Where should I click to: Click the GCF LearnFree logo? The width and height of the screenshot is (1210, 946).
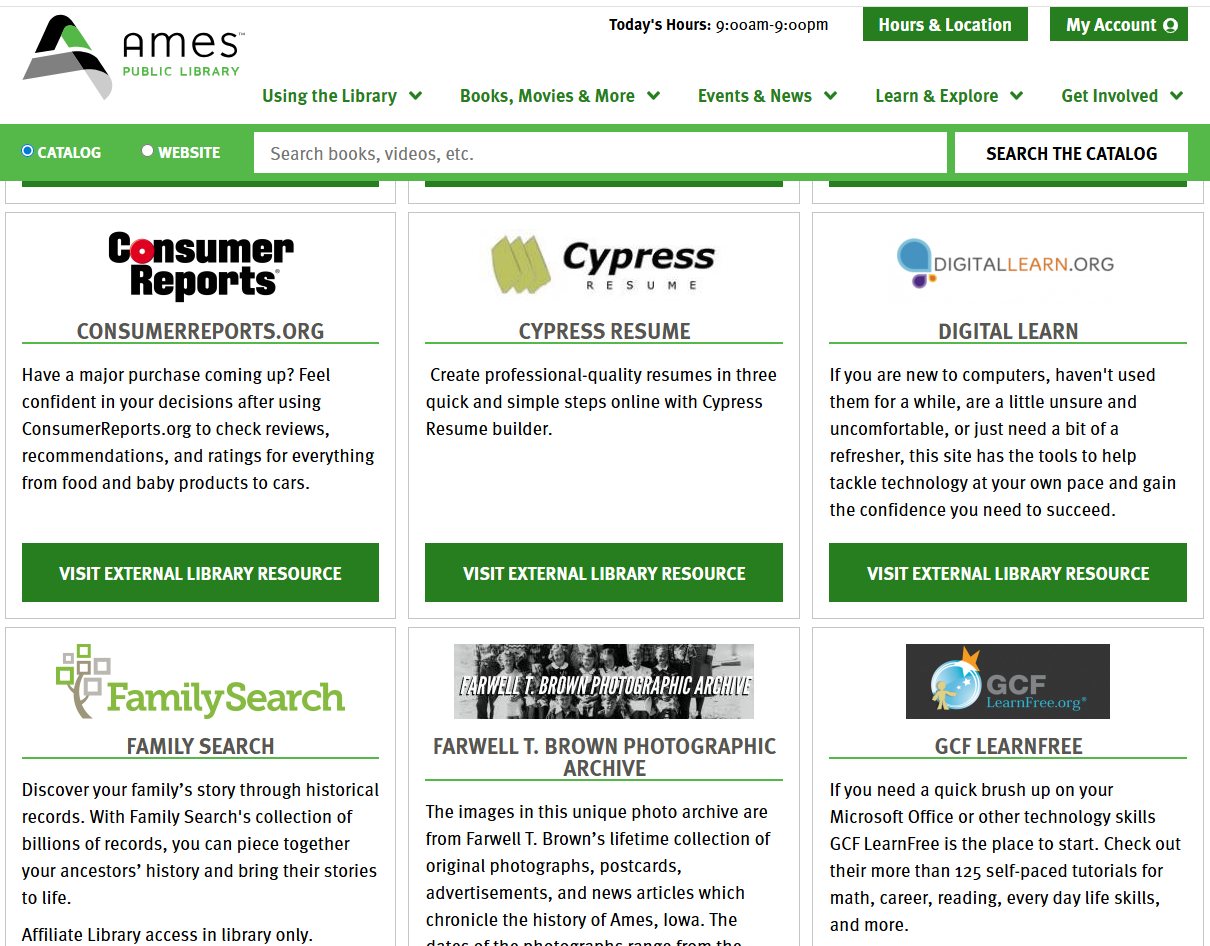click(x=1007, y=681)
